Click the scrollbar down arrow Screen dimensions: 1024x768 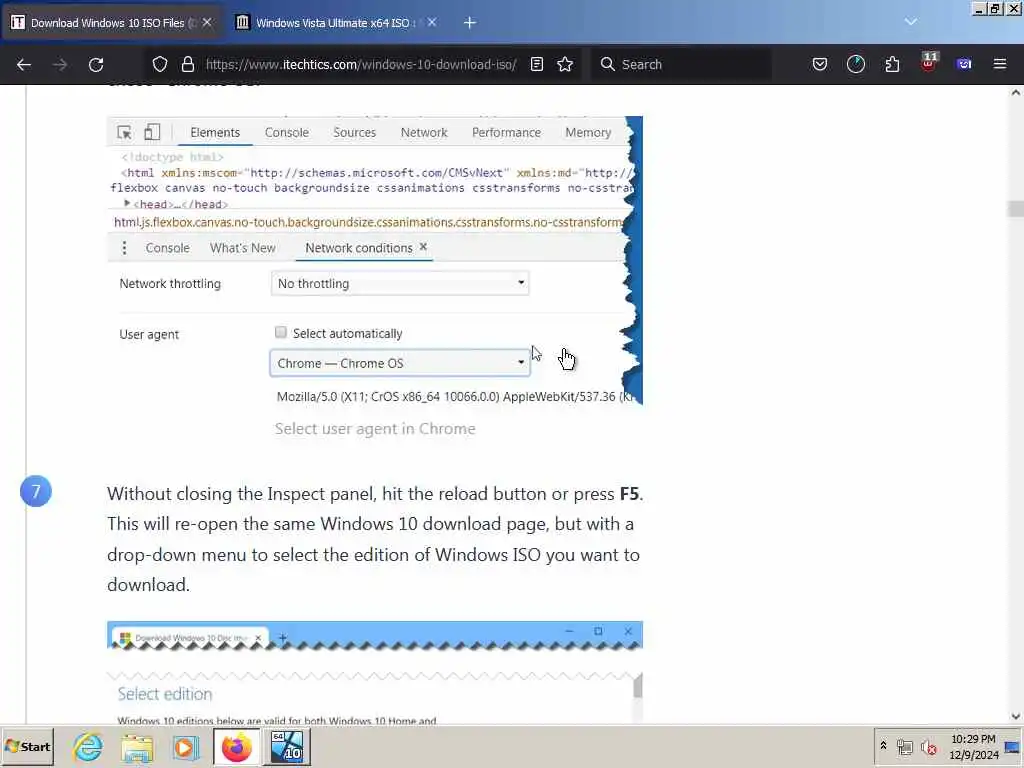pyautogui.click(x=1016, y=716)
